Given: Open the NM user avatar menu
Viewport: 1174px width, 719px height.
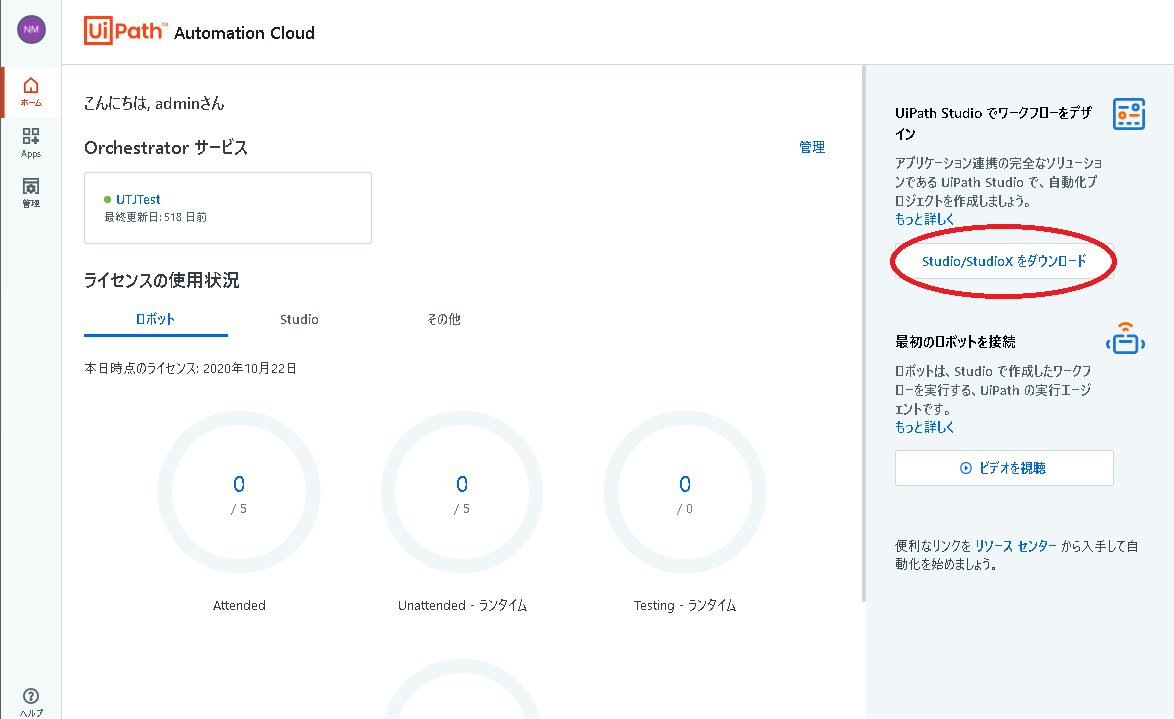Looking at the screenshot, I should coord(31,30).
